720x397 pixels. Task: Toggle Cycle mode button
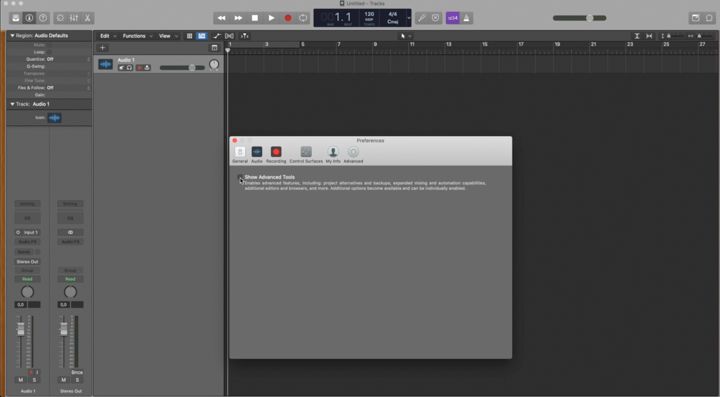303,18
